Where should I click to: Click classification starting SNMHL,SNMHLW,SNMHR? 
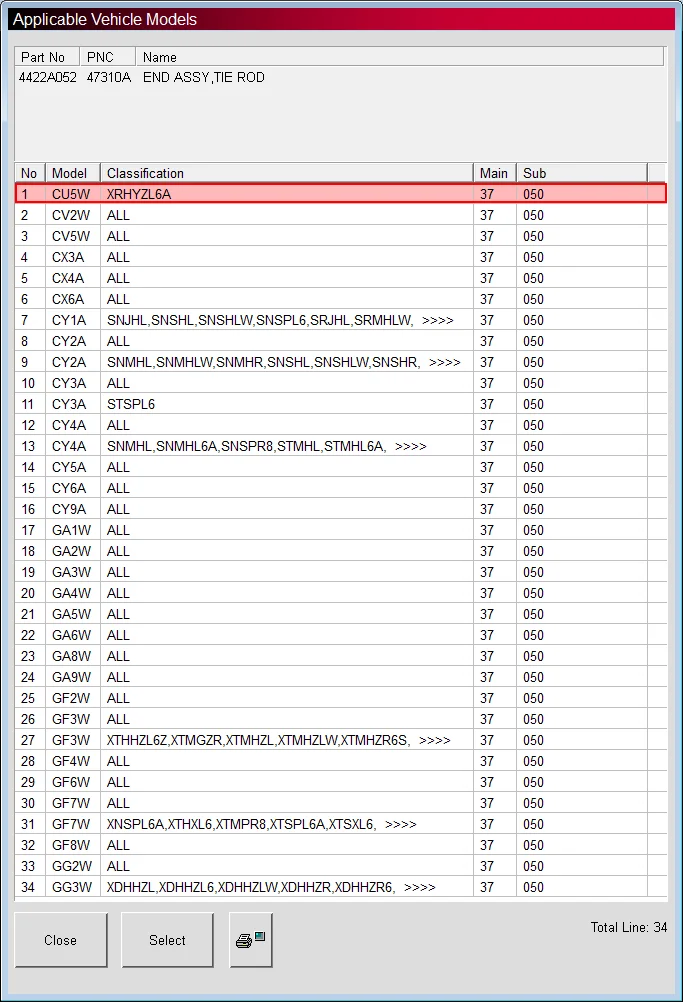[x=284, y=362]
